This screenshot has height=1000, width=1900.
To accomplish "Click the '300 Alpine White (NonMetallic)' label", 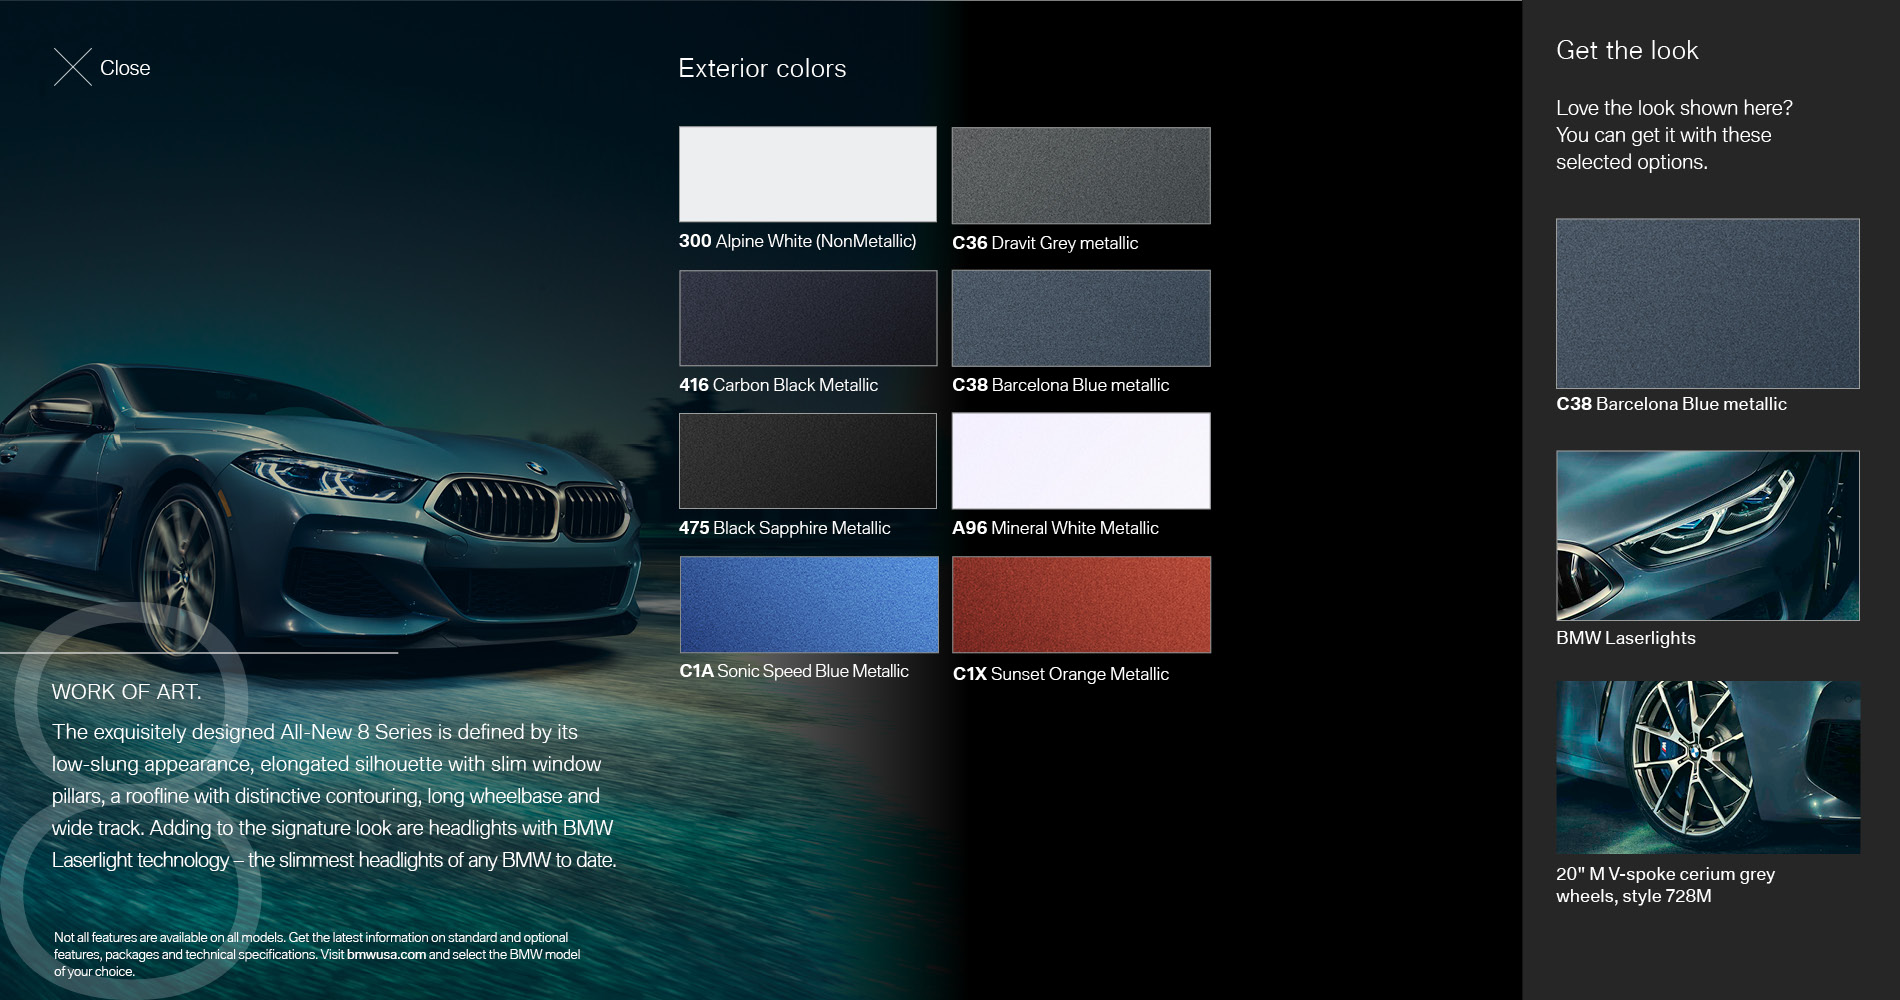I will pyautogui.click(x=797, y=241).
